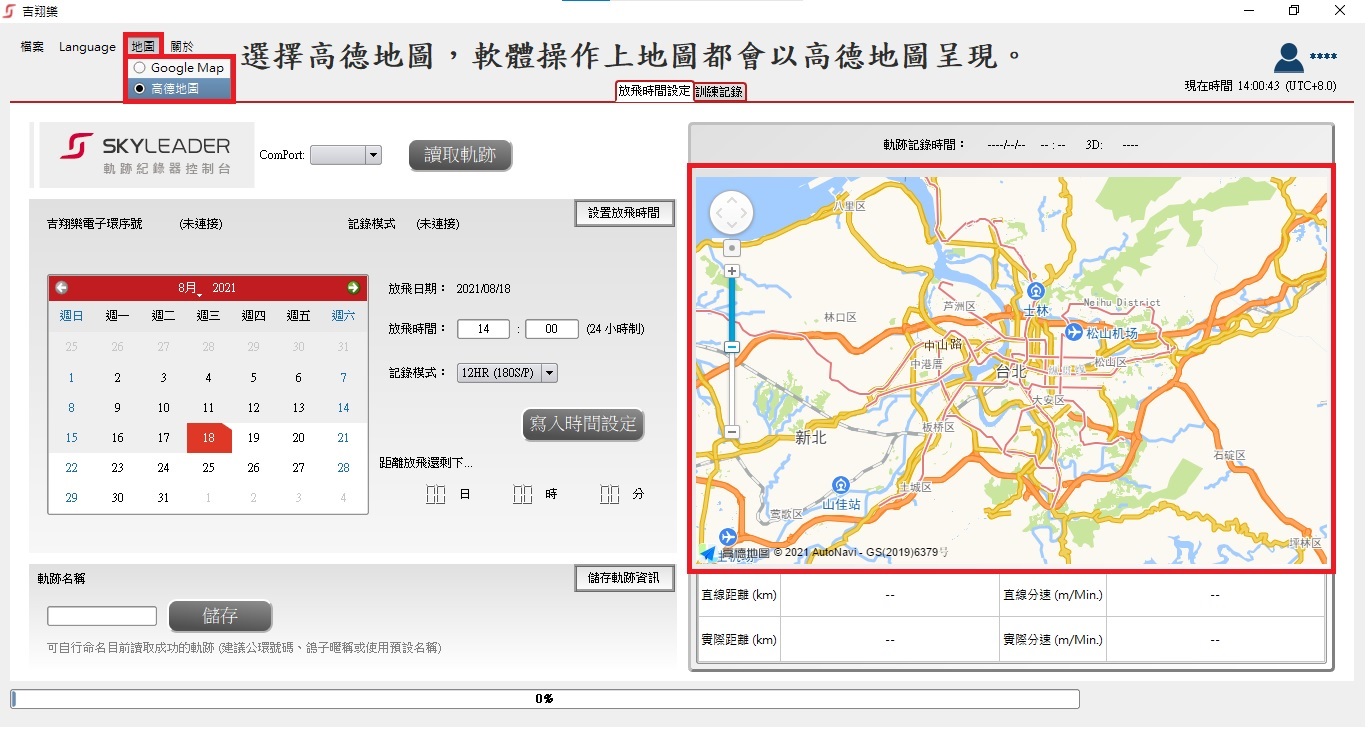Click the user profile icon
1370x732 pixels.
(1290, 58)
